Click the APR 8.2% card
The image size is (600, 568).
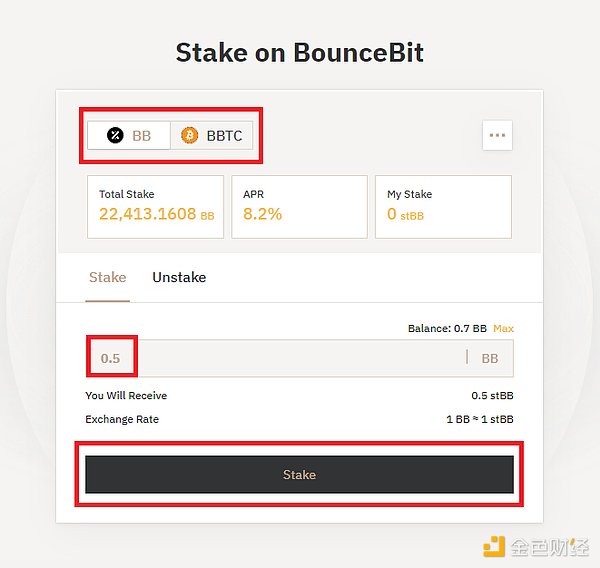click(x=299, y=206)
